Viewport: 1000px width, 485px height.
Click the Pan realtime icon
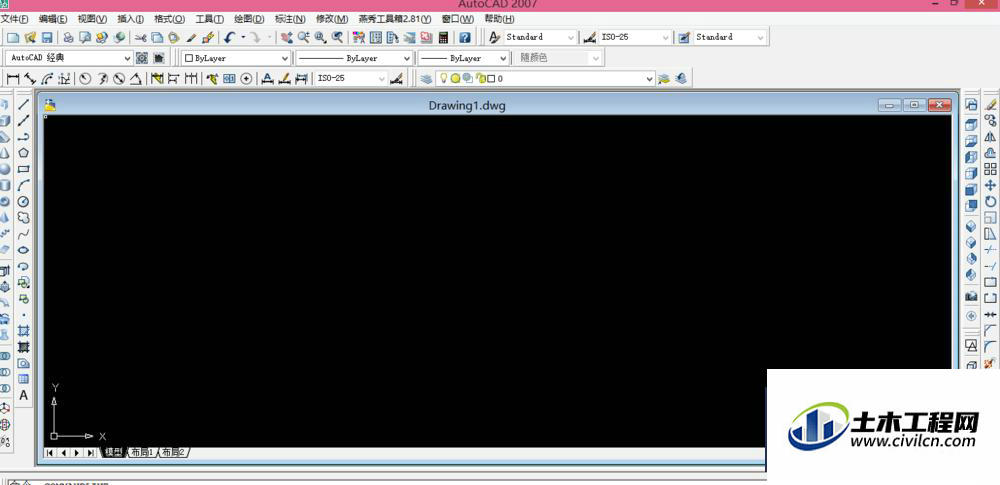tap(287, 38)
